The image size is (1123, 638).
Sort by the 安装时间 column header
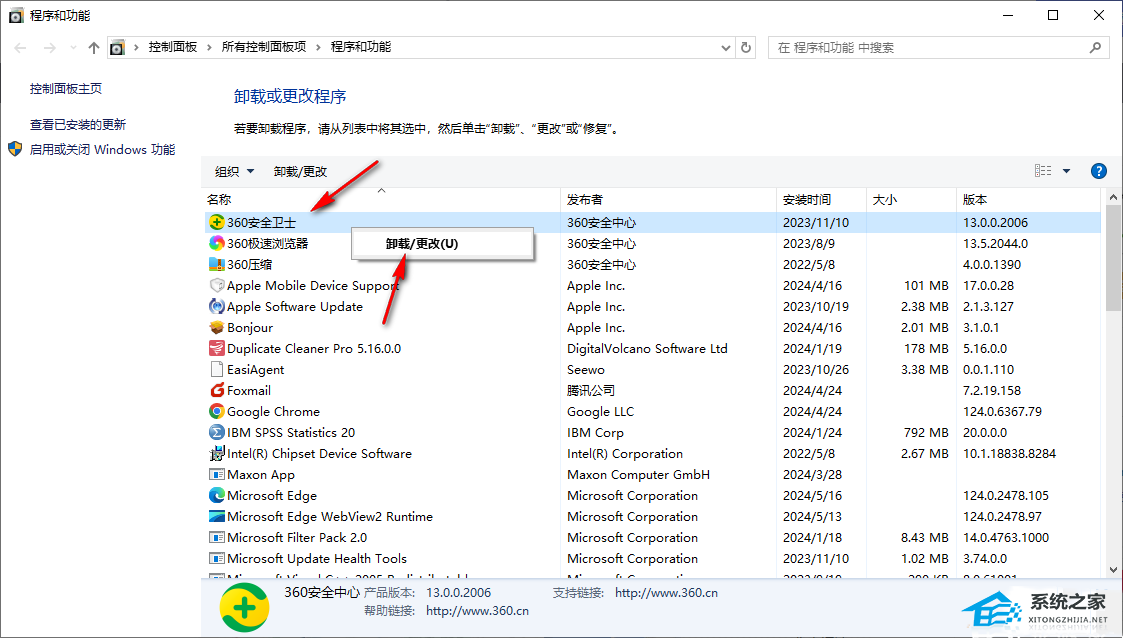821,200
